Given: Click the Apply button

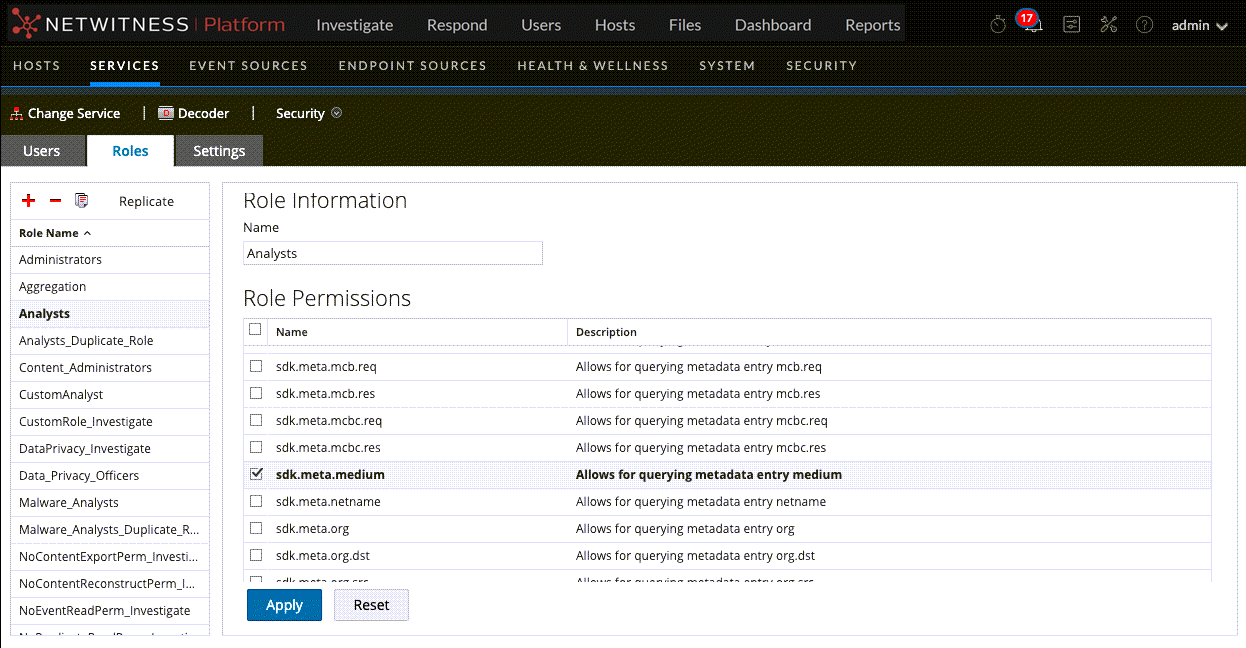Looking at the screenshot, I should point(284,605).
